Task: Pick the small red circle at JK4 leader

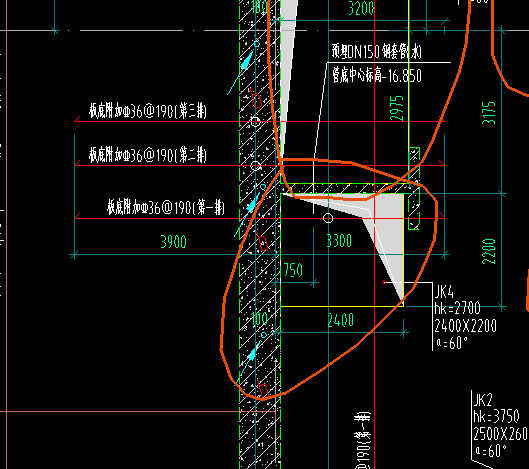Action: pyautogui.click(x=384, y=282)
